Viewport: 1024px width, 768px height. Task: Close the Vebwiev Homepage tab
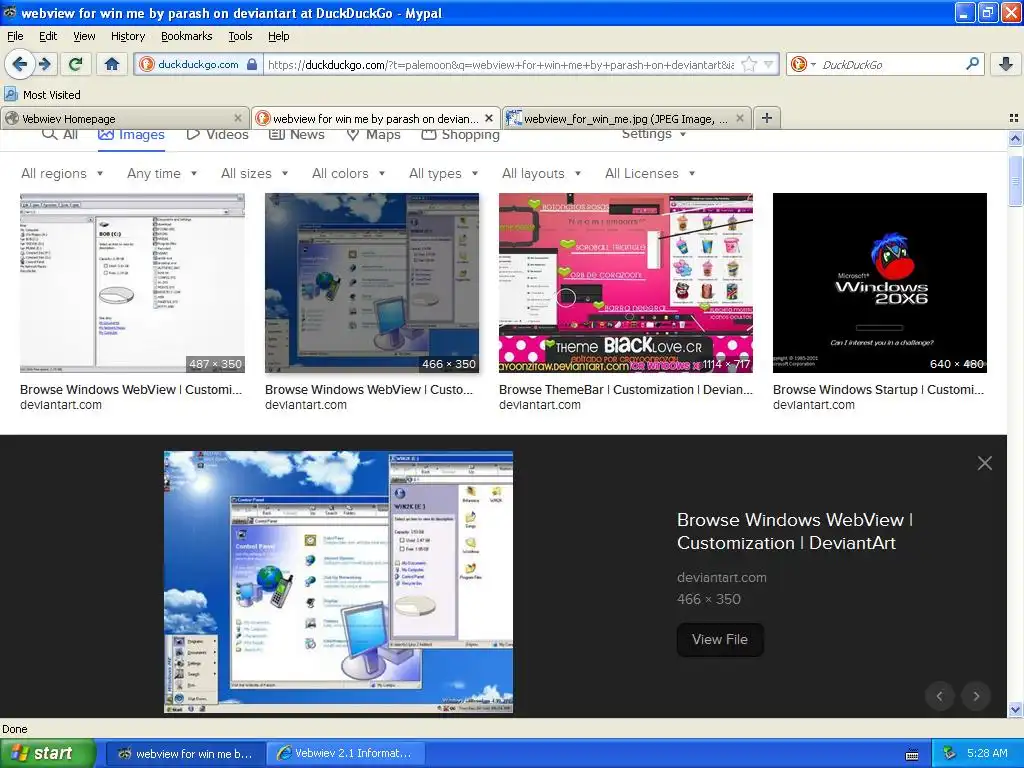[238, 118]
